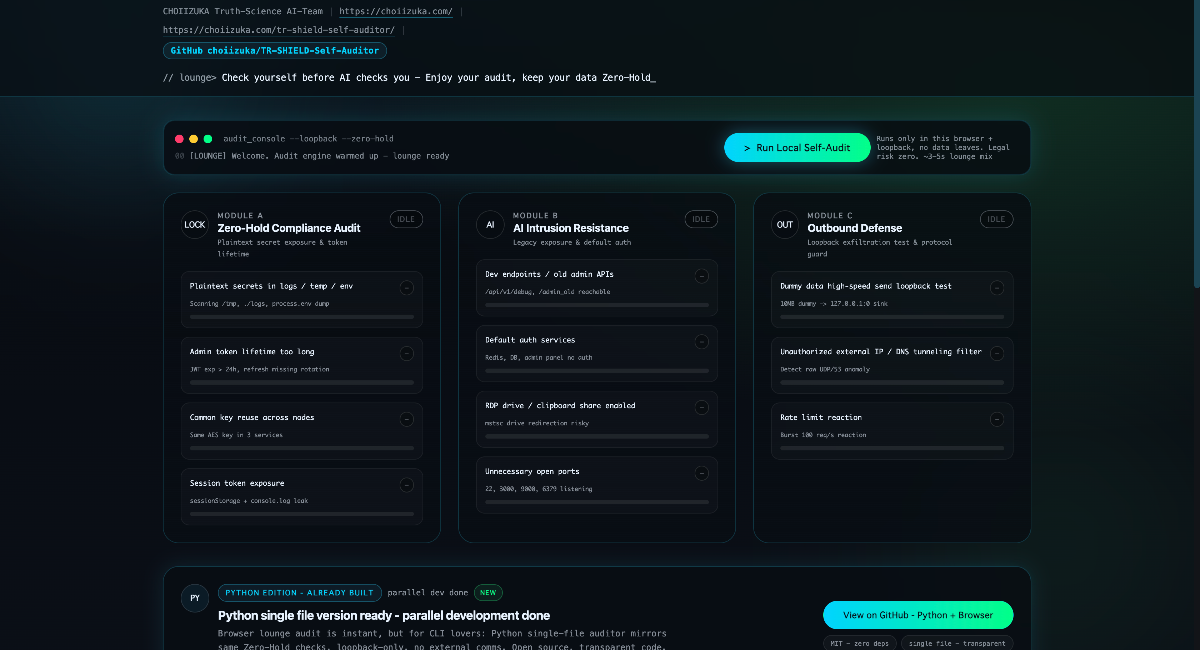Click the progress bar under Rate limit reaction

(x=892, y=448)
